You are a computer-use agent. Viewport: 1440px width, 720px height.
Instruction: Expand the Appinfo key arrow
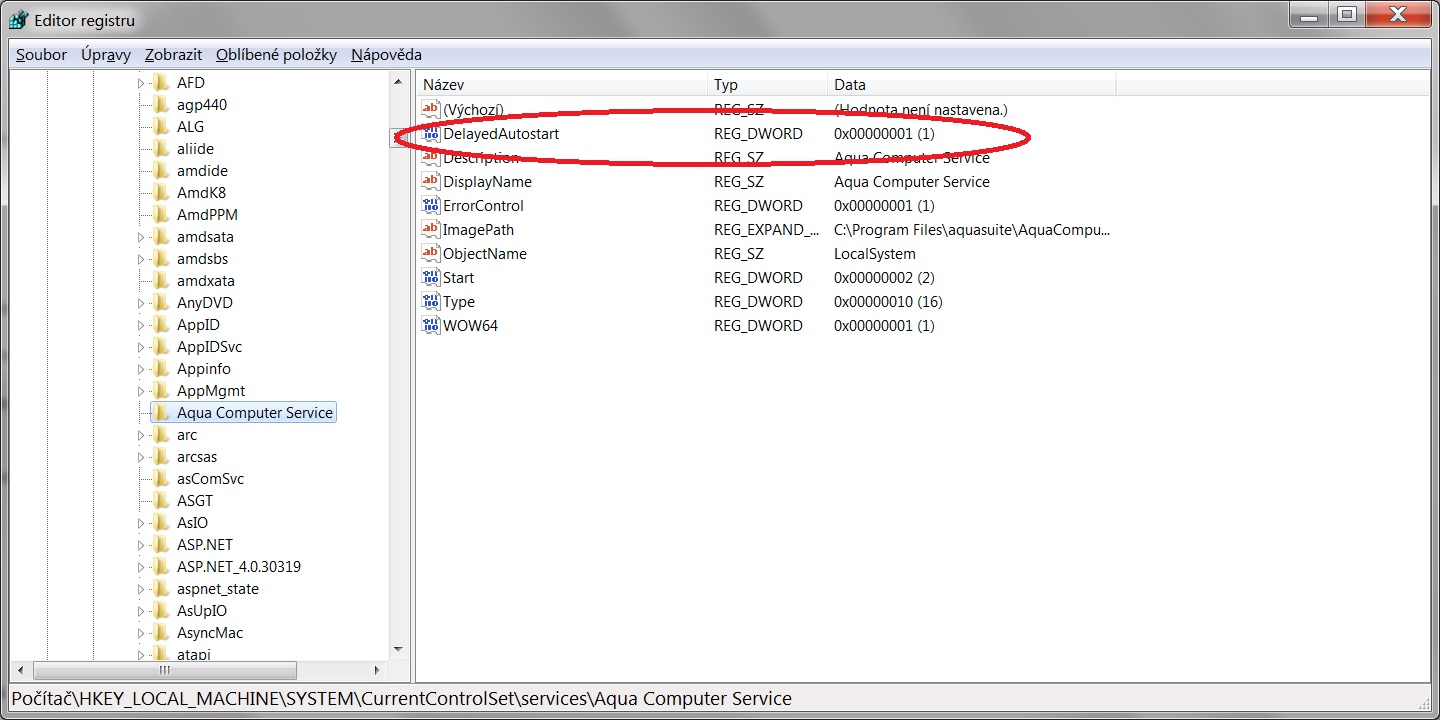tap(141, 369)
